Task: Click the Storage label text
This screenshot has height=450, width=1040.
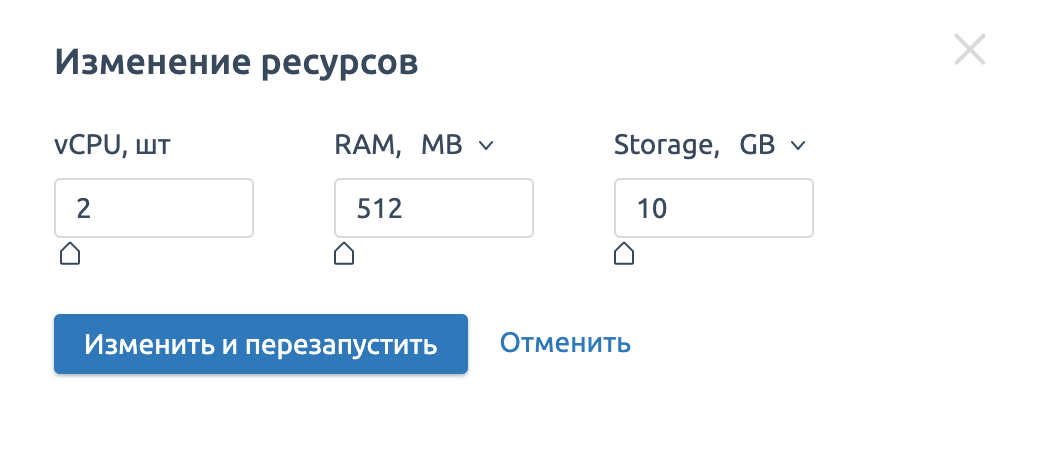Action: coord(665,146)
